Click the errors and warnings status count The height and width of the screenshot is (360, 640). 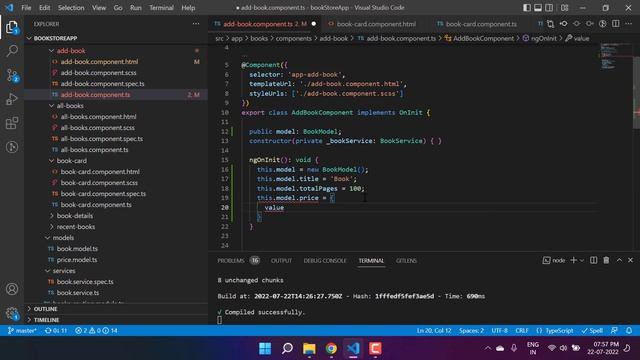click(96, 330)
